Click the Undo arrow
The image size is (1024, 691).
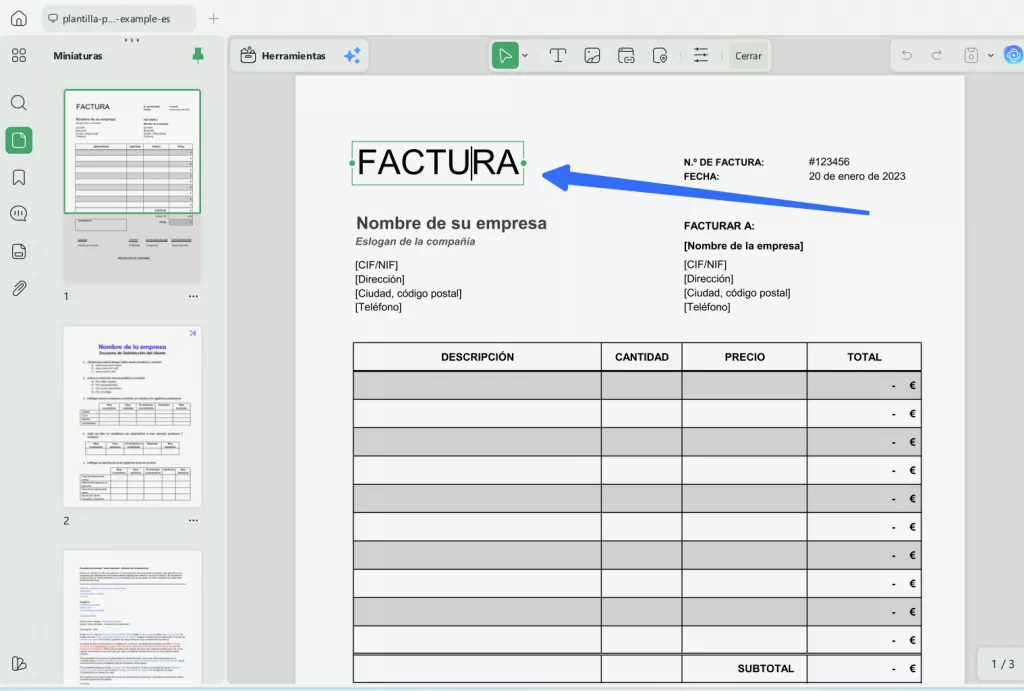[906, 56]
